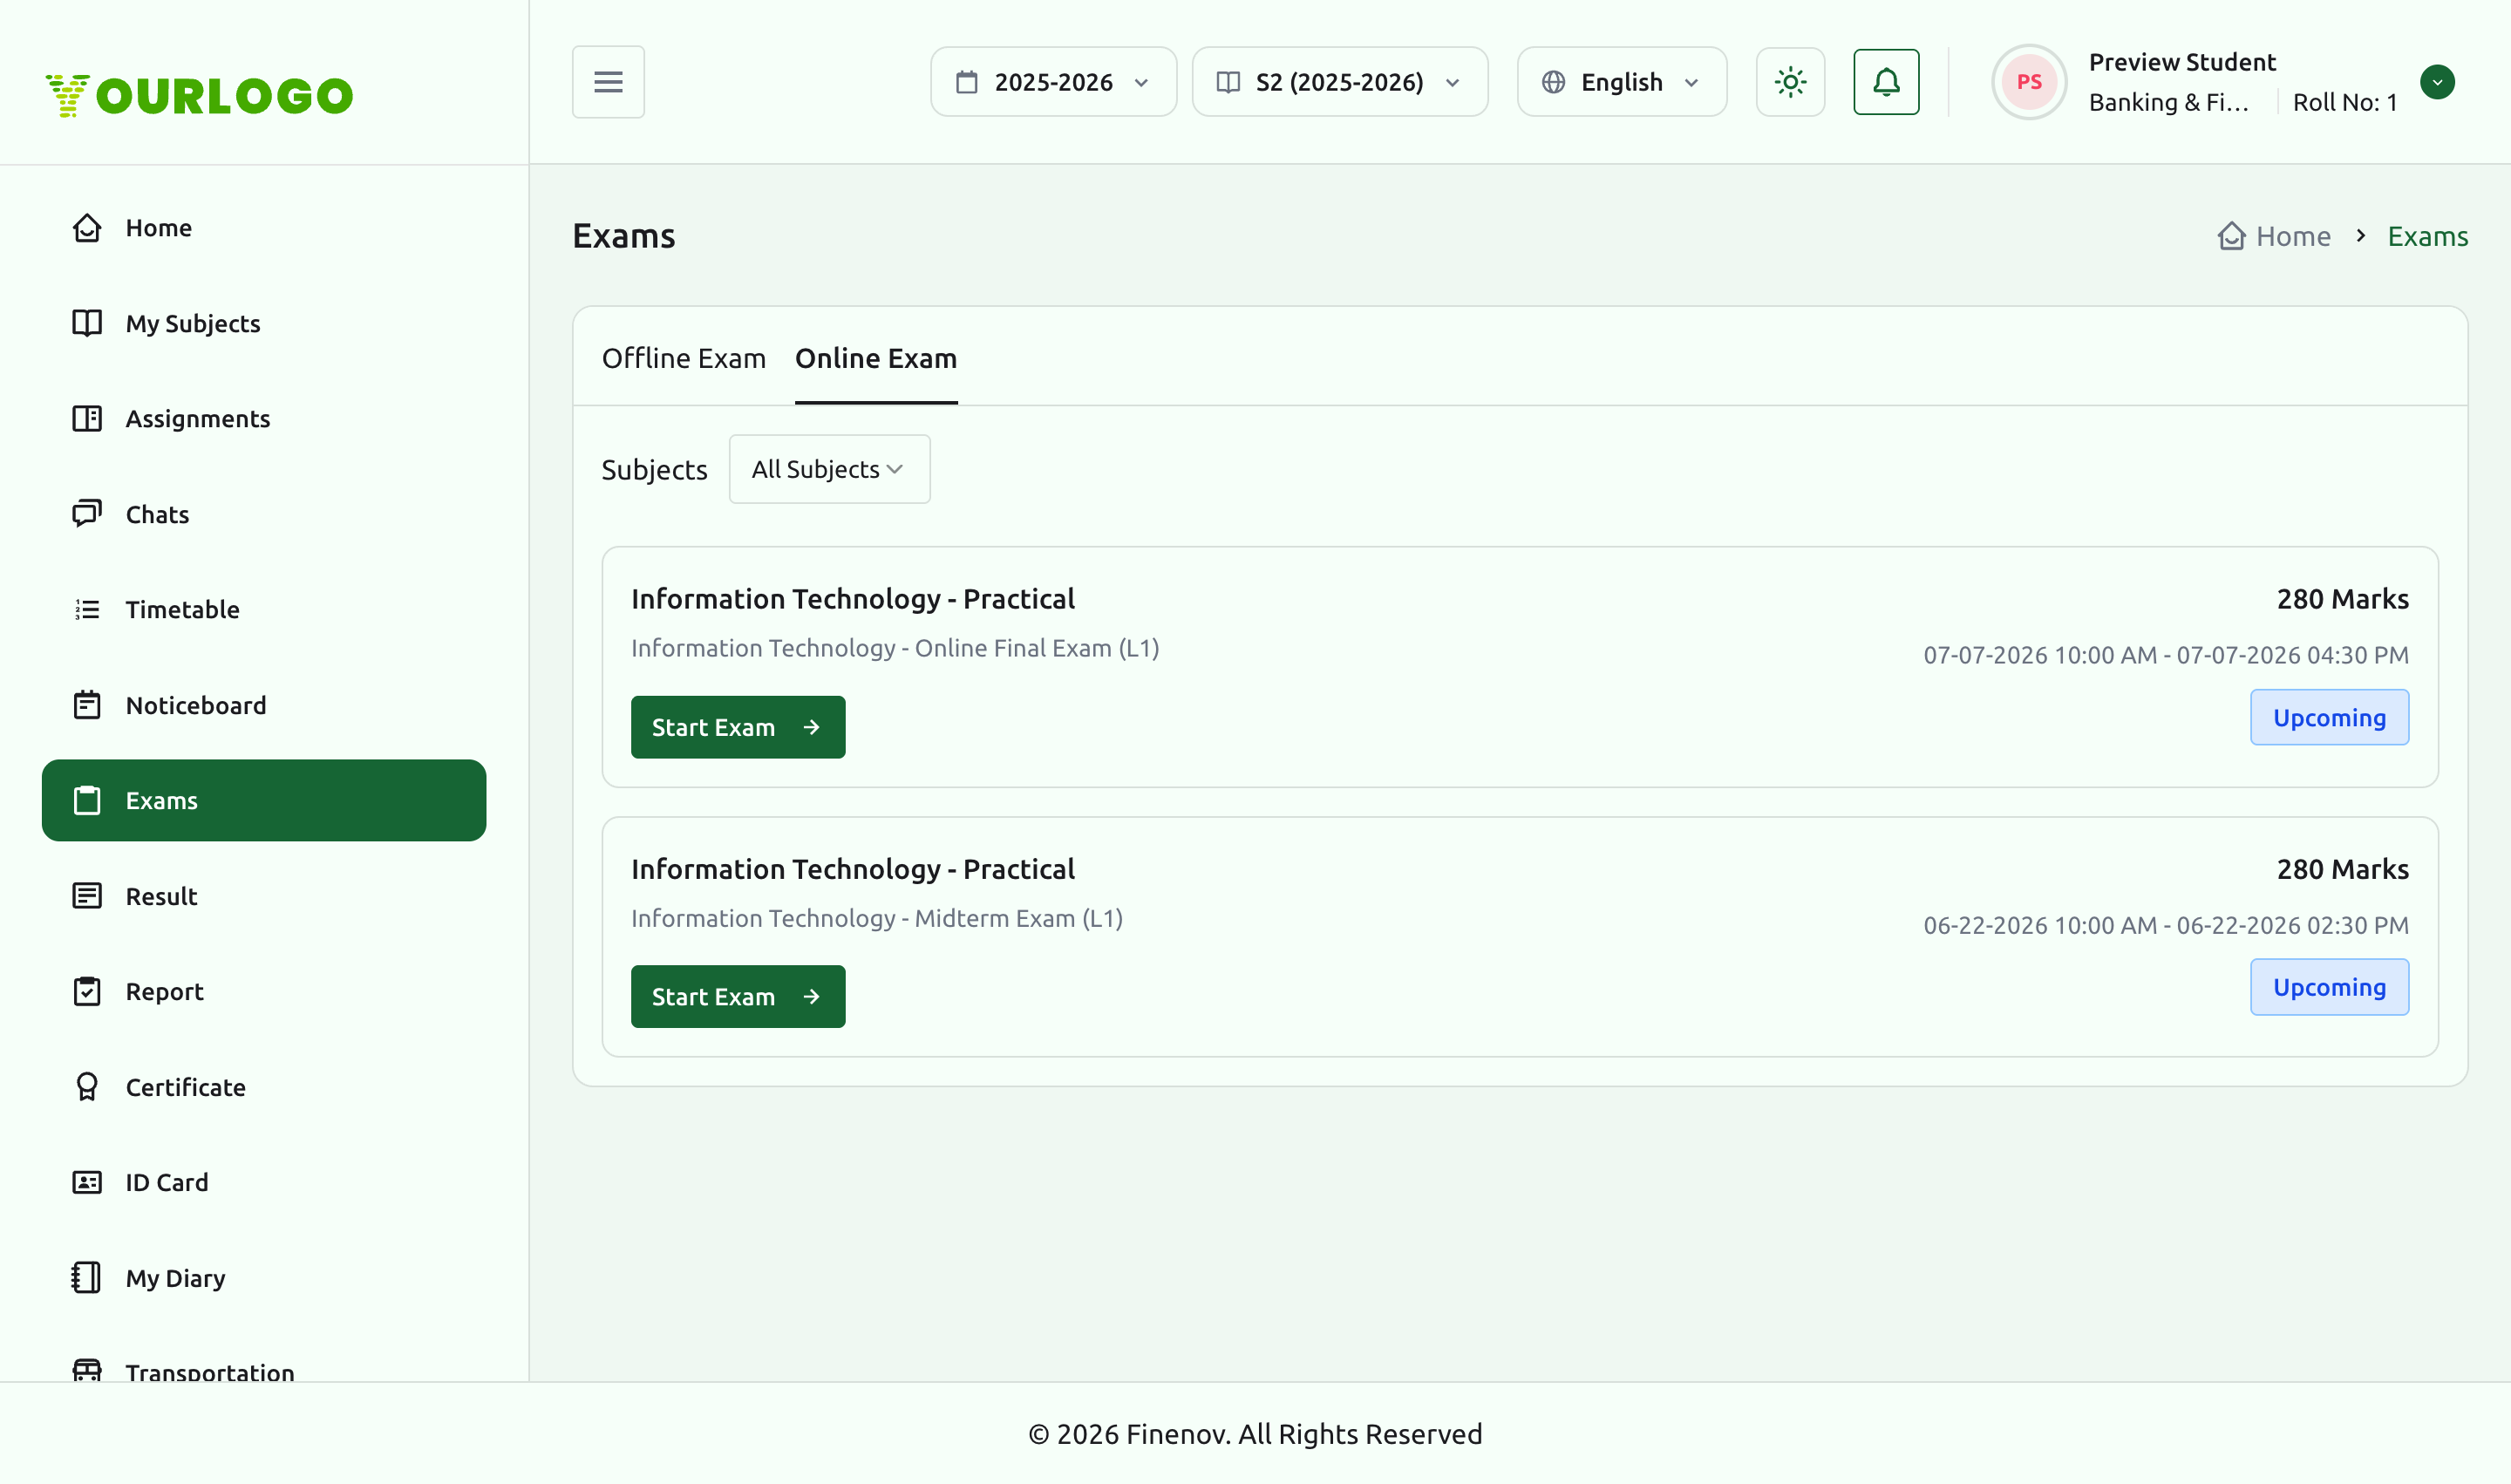Click the Certificate ribbon icon

click(x=87, y=1087)
